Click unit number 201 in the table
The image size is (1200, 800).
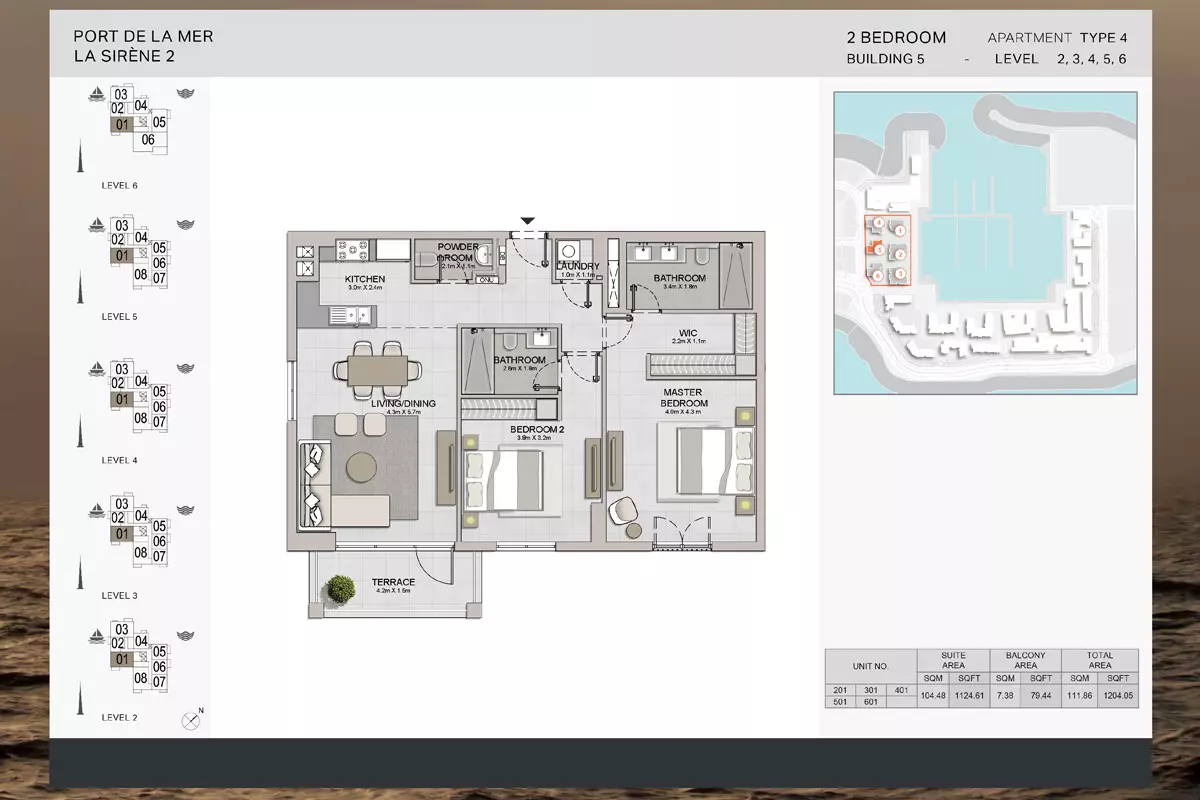point(841,691)
